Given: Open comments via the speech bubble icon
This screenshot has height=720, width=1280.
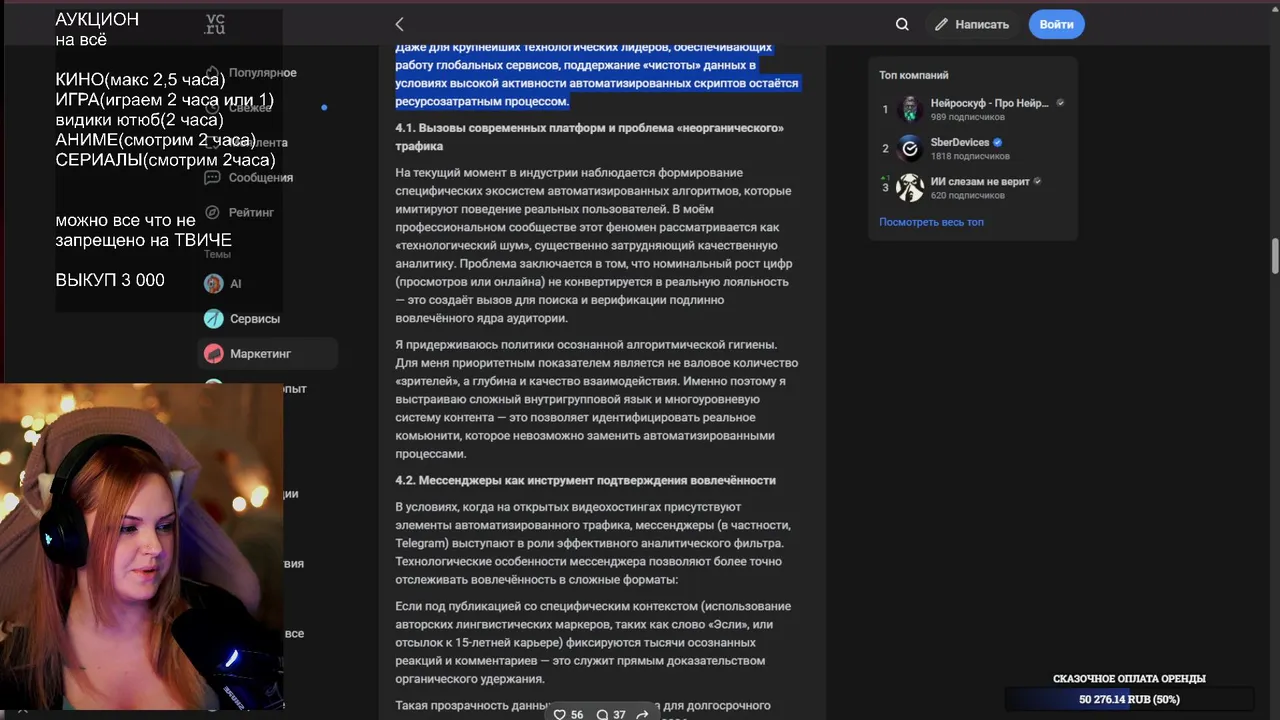Looking at the screenshot, I should click(x=602, y=714).
